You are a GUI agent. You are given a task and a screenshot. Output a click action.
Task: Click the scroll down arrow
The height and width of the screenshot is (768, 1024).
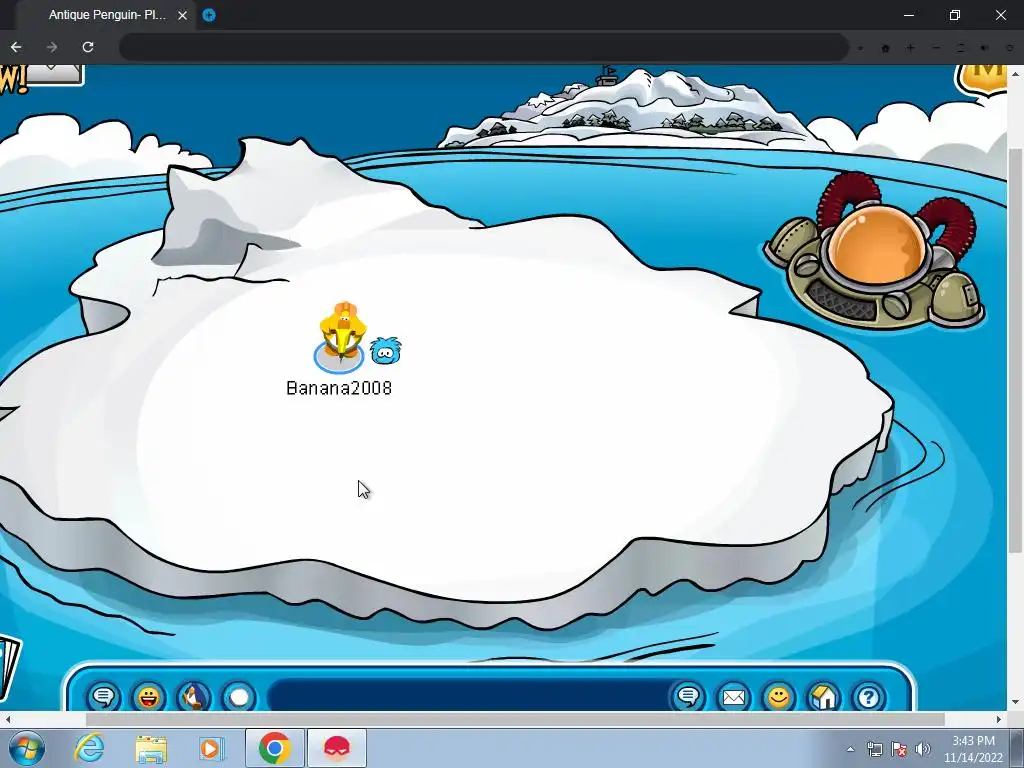pyautogui.click(x=1015, y=703)
